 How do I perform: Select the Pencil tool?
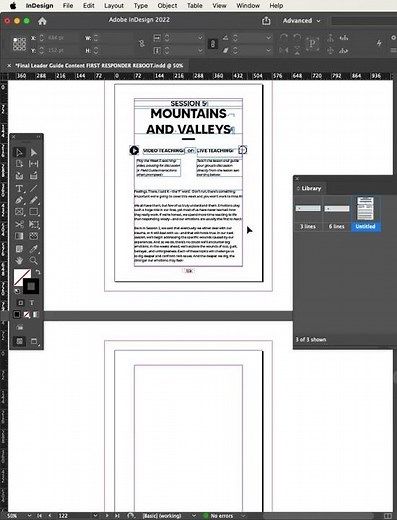[34, 200]
